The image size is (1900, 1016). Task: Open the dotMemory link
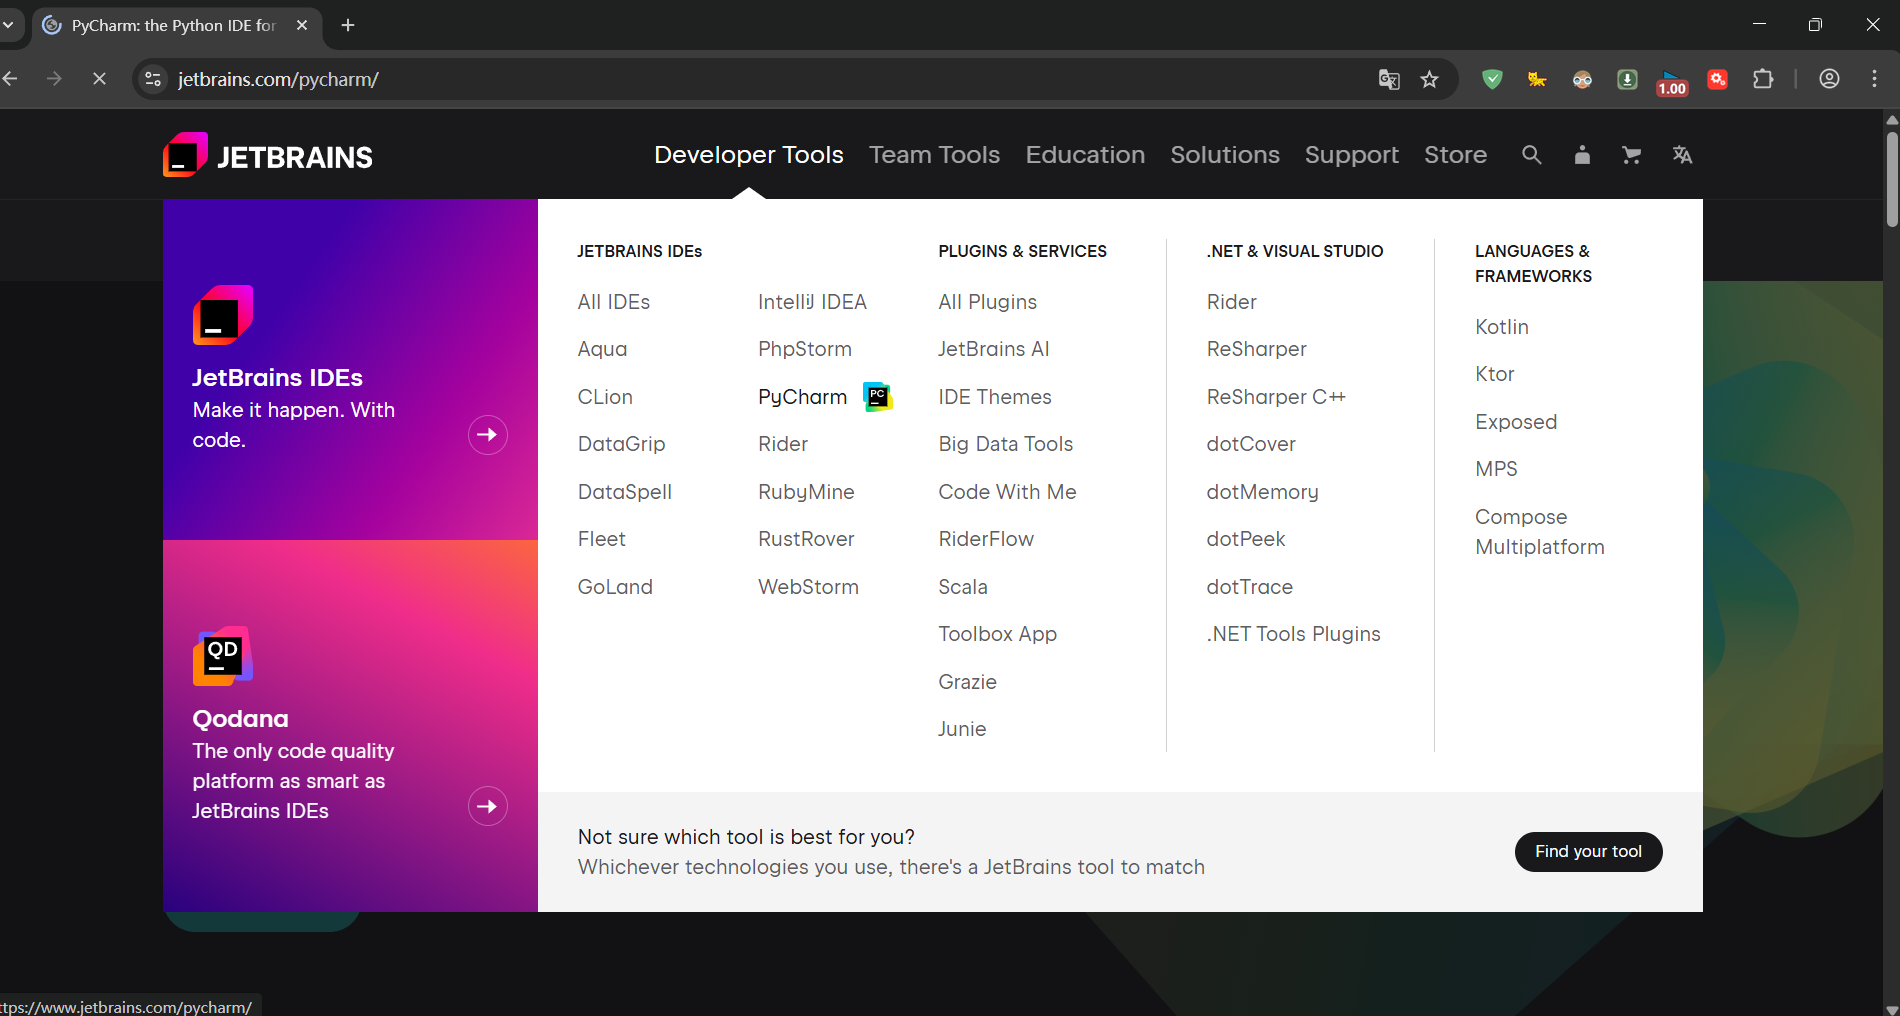click(x=1262, y=492)
